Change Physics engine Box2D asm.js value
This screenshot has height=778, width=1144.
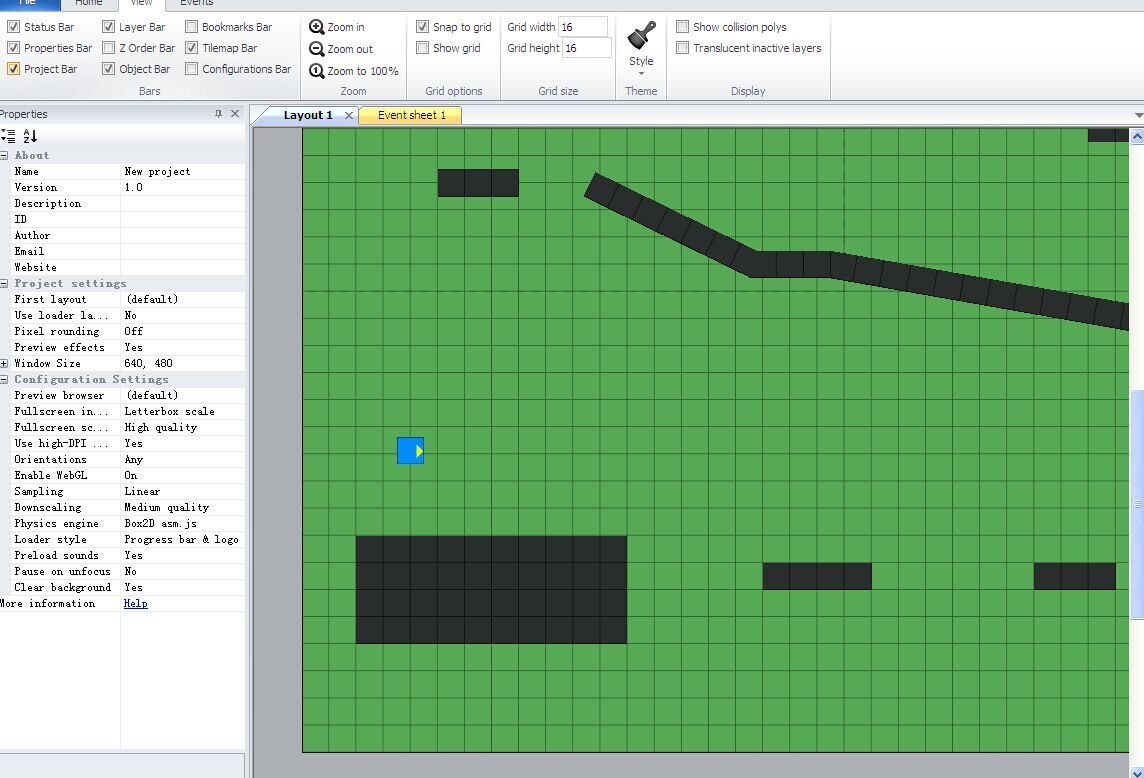click(182, 524)
